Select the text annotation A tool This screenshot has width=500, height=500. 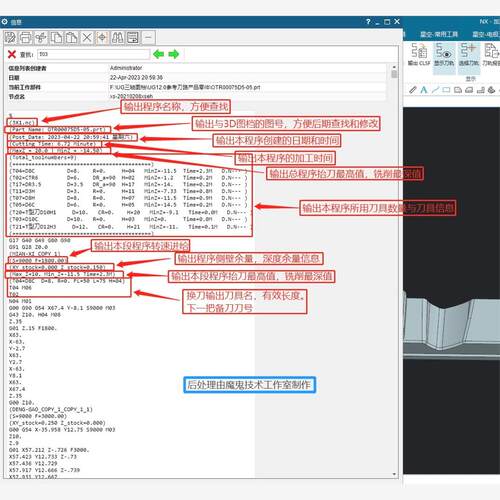click(424, 90)
